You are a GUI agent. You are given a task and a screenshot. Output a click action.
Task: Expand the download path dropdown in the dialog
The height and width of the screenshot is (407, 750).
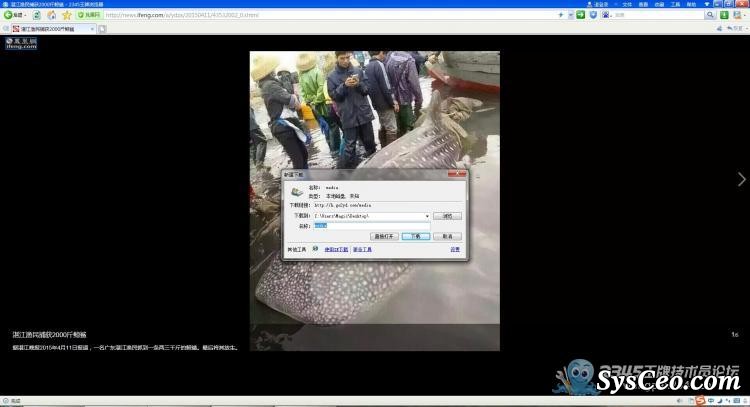[x=427, y=215]
